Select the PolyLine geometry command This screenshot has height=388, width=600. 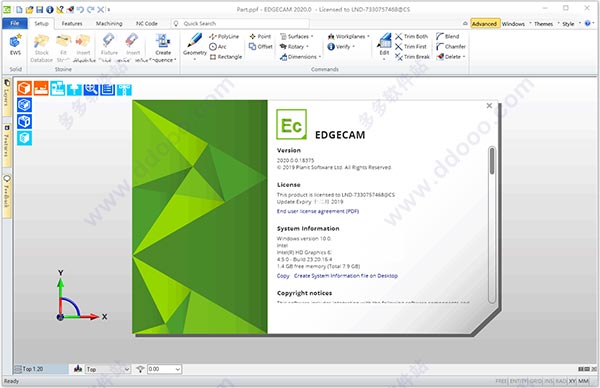pos(224,36)
